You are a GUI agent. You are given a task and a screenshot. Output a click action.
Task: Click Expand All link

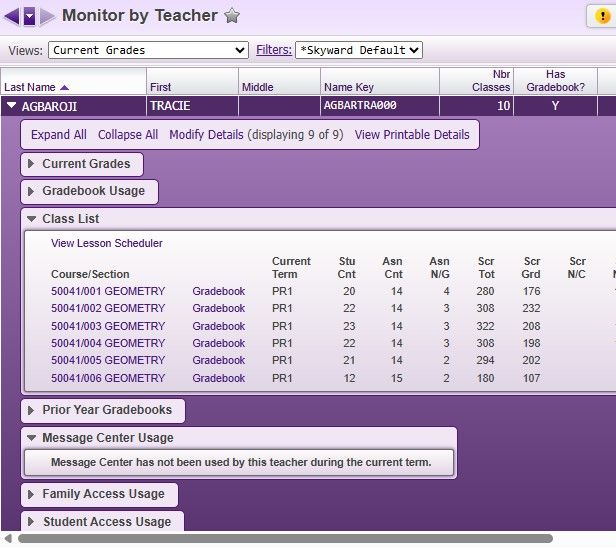pyautogui.click(x=58, y=135)
